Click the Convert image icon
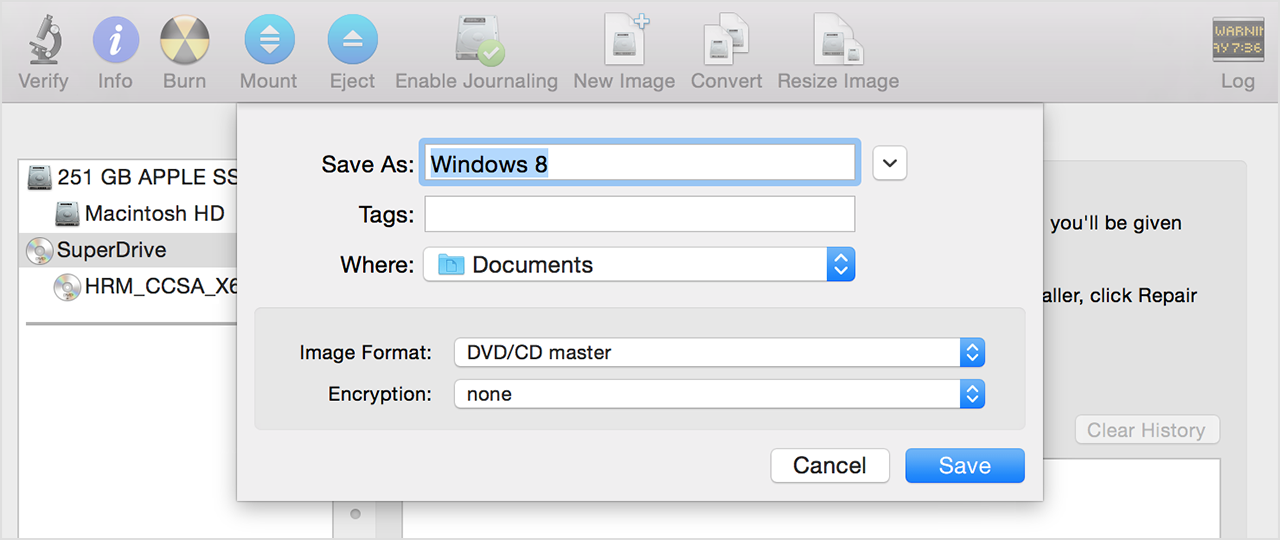Viewport: 1280px width, 540px height. tap(727, 40)
